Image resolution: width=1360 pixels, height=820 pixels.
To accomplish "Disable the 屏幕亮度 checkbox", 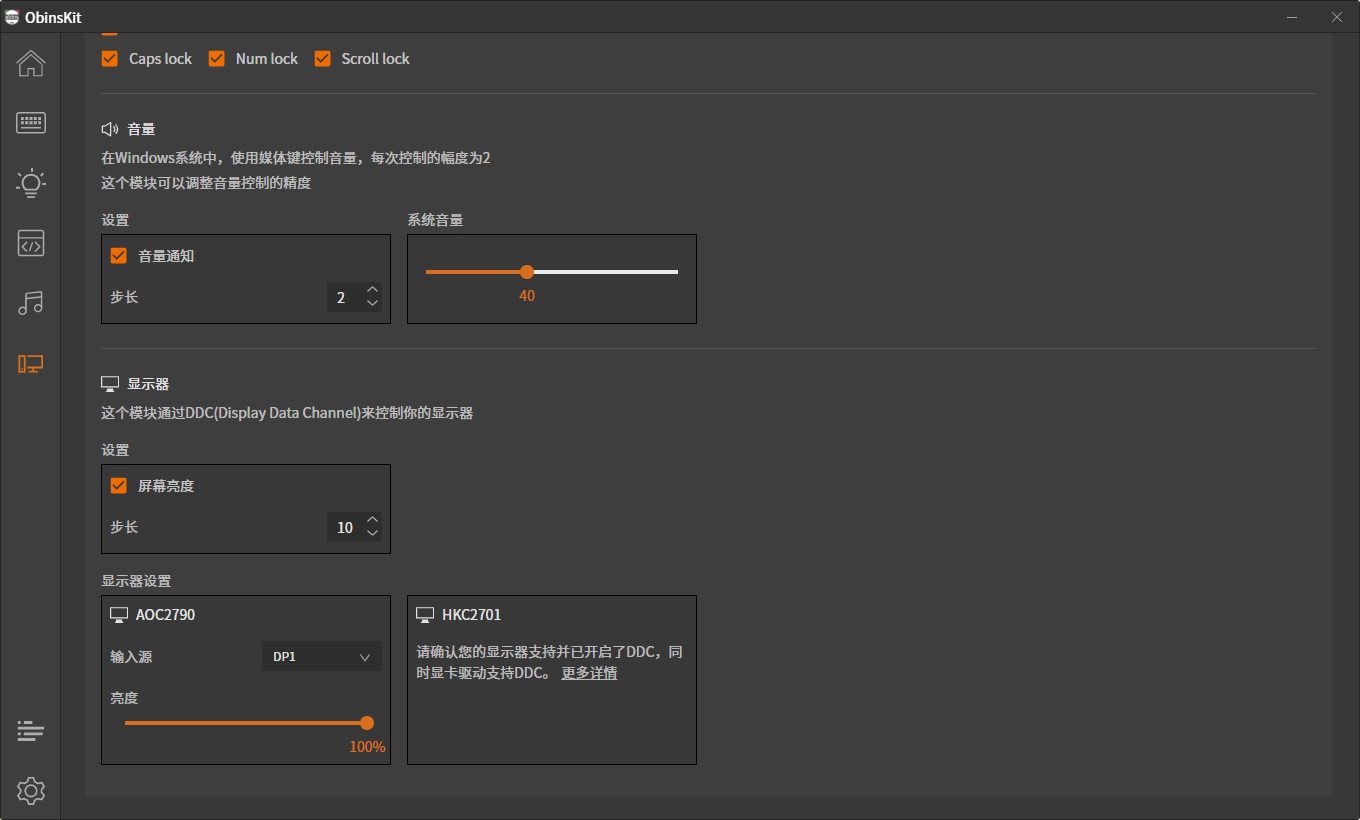I will [x=119, y=486].
